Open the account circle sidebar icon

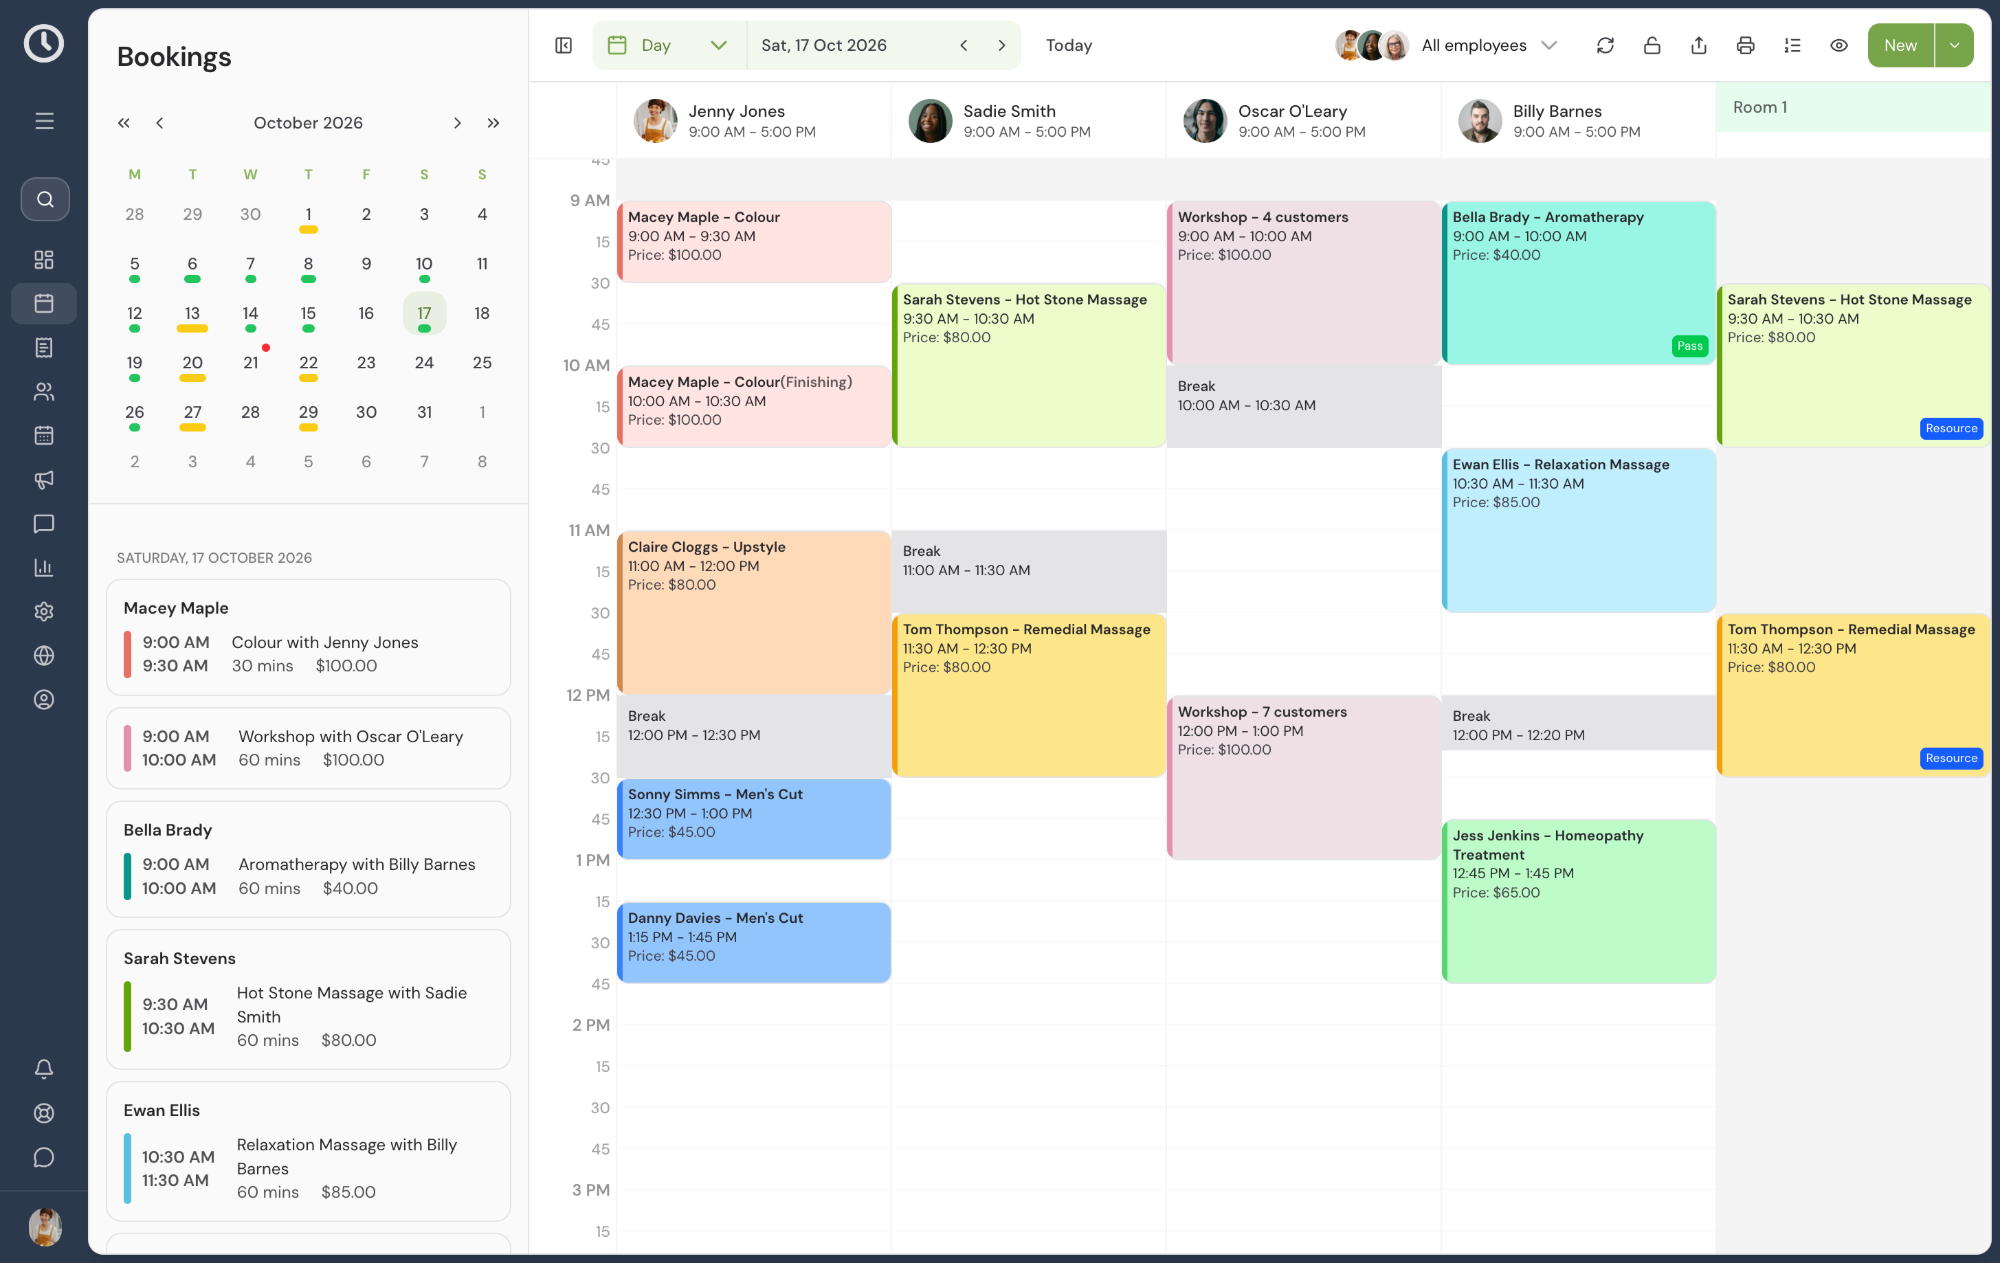pyautogui.click(x=44, y=700)
